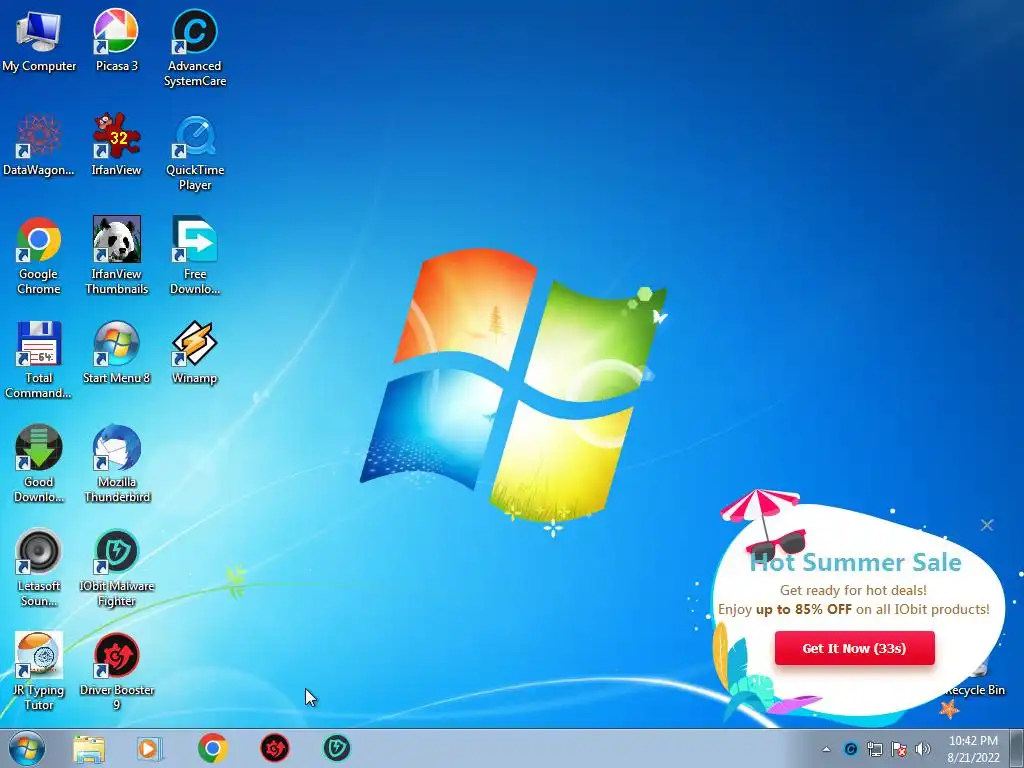Screen dimensions: 1024x768
Task: Launch Total Commander shortcut
Action: point(39,360)
